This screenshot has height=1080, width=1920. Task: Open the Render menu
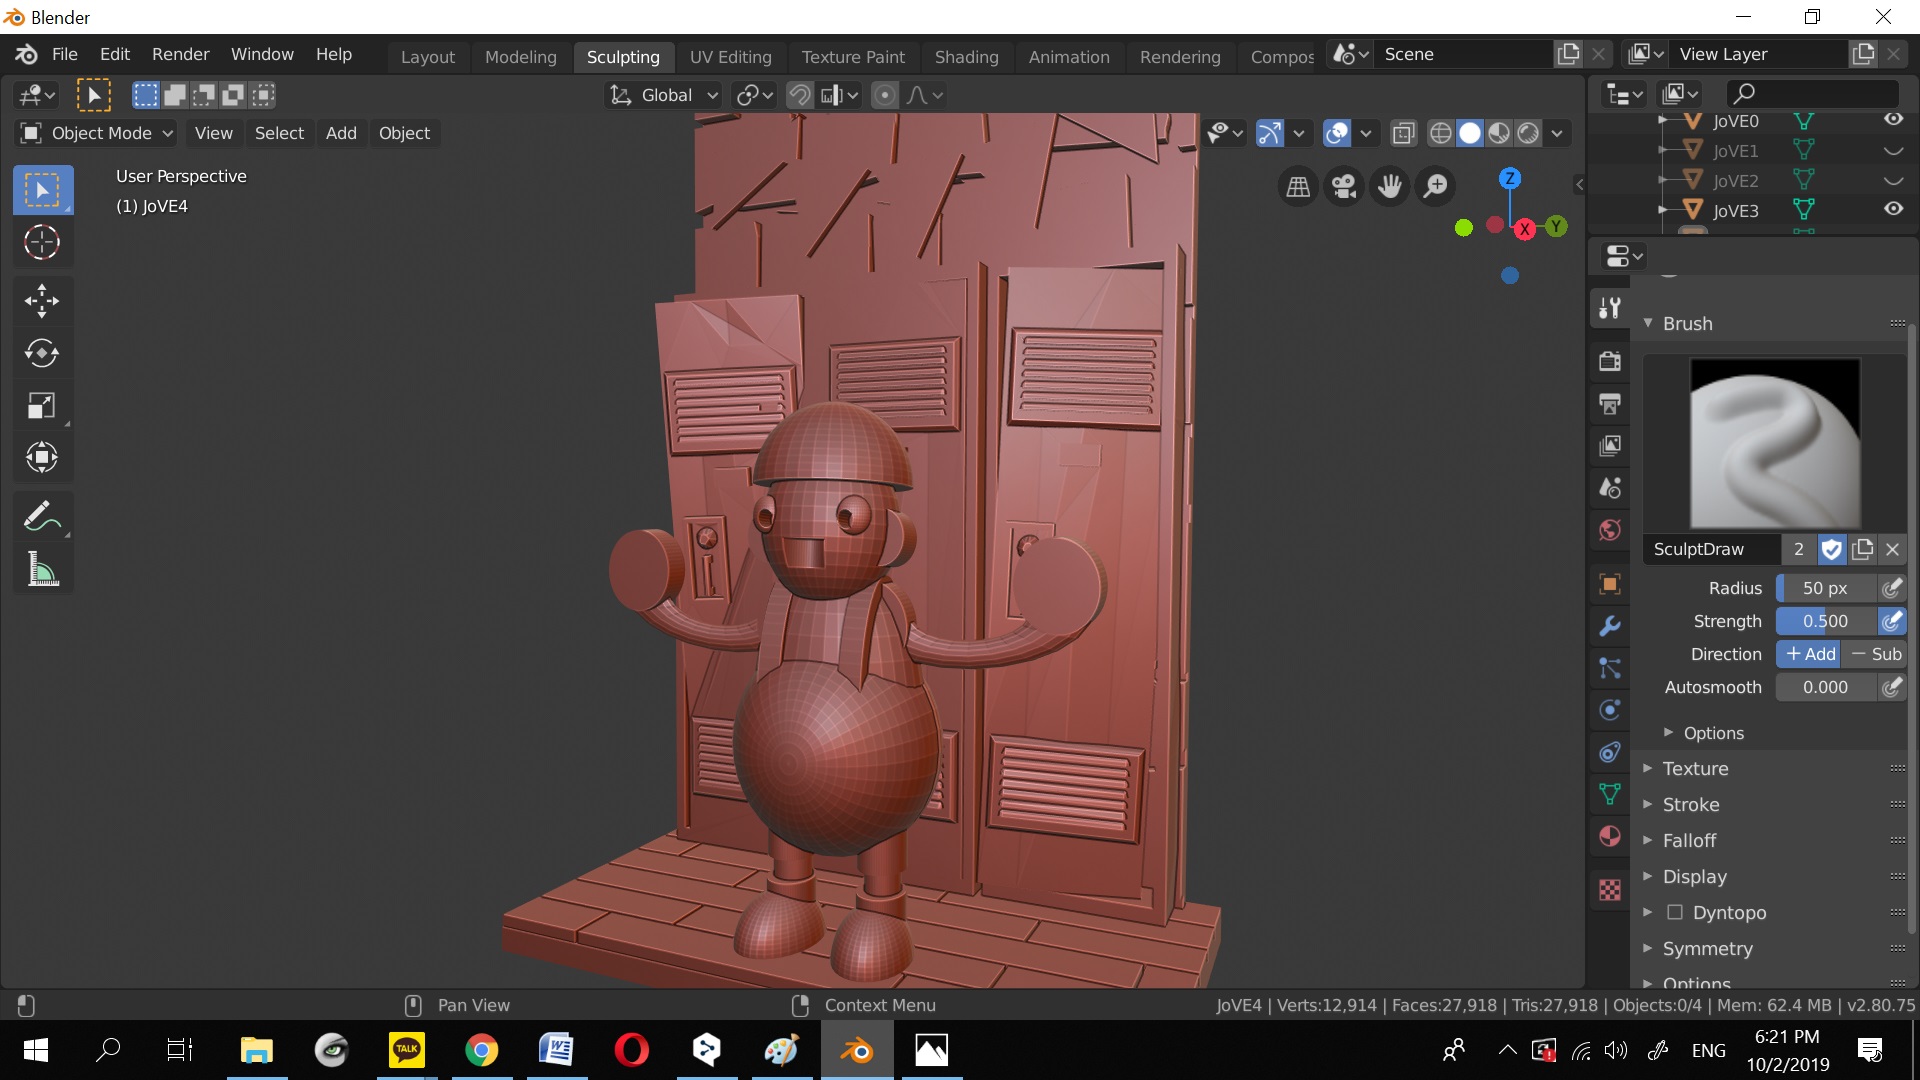[x=180, y=54]
